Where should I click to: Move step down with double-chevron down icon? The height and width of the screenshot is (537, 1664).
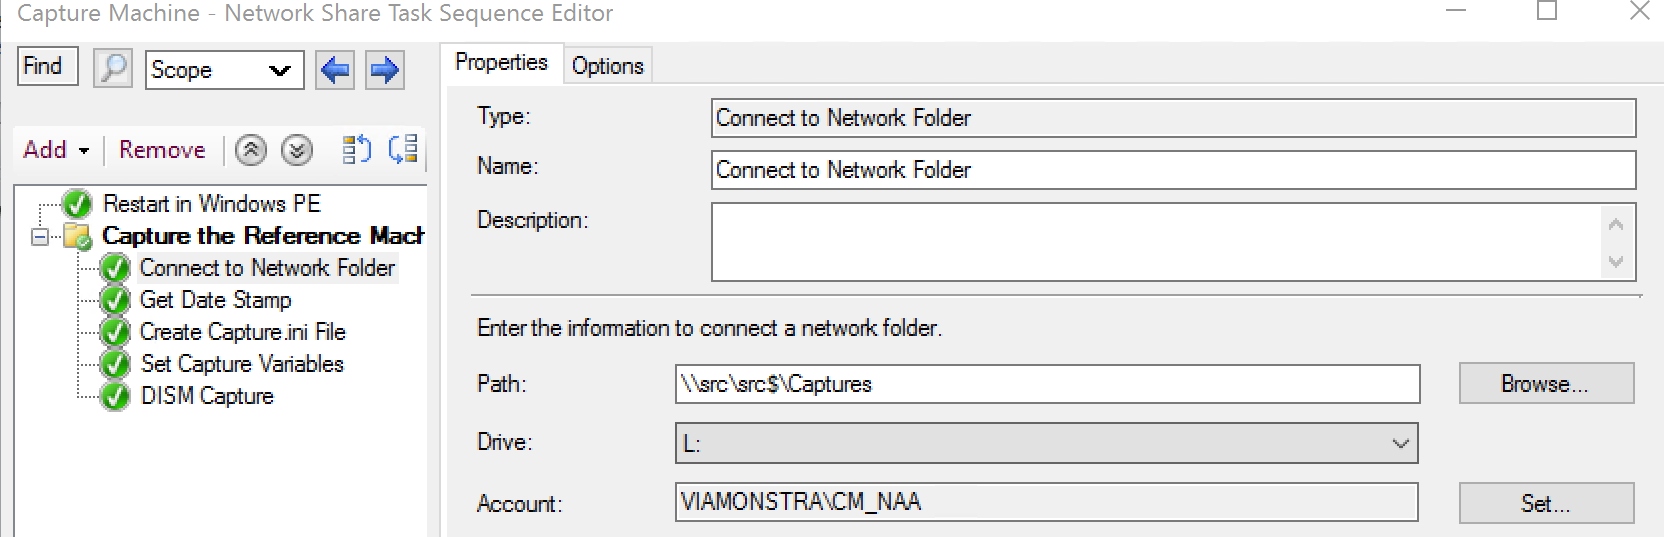pos(296,150)
